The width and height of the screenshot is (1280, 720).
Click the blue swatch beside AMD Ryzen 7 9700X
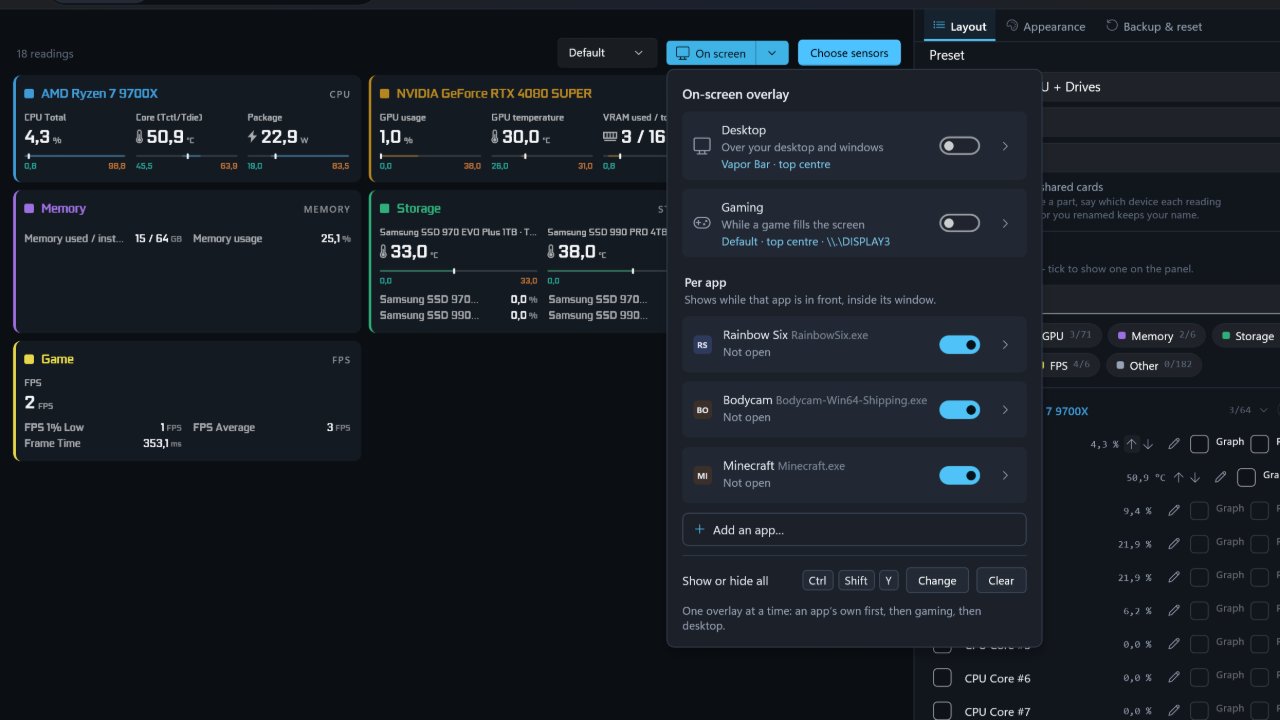pyautogui.click(x=29, y=94)
